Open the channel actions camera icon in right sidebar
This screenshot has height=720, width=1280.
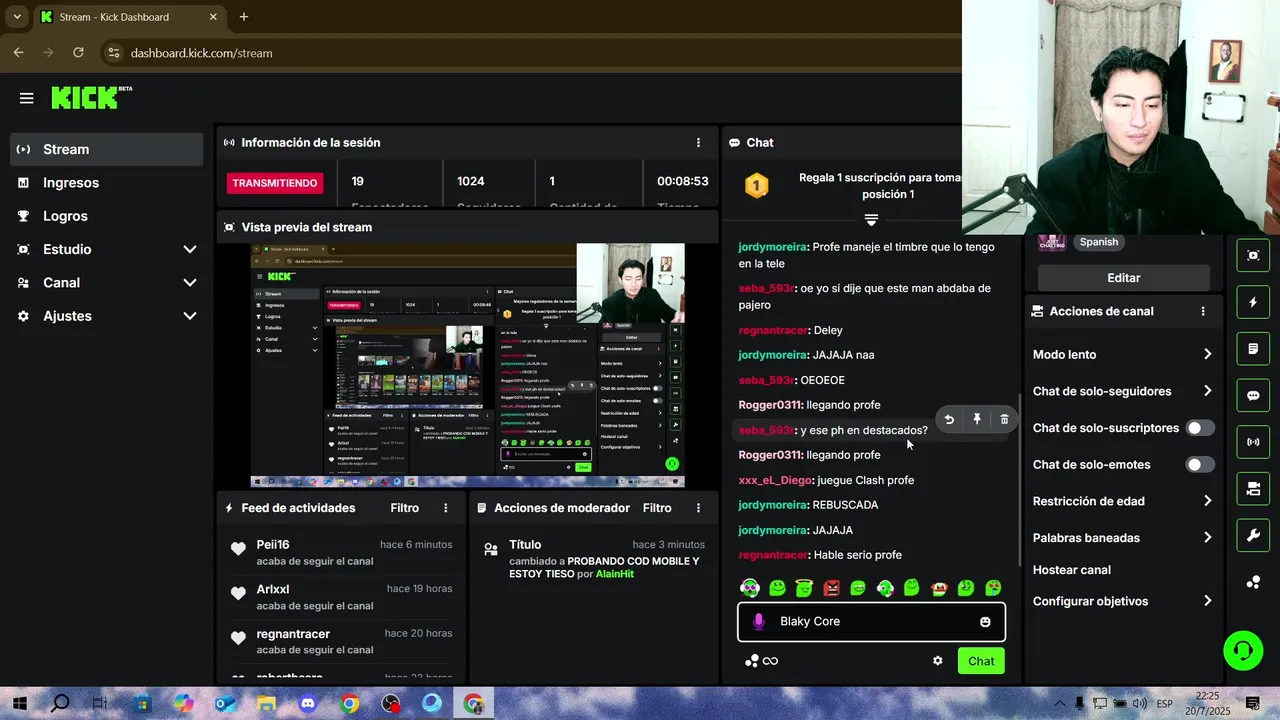pyautogui.click(x=1253, y=488)
